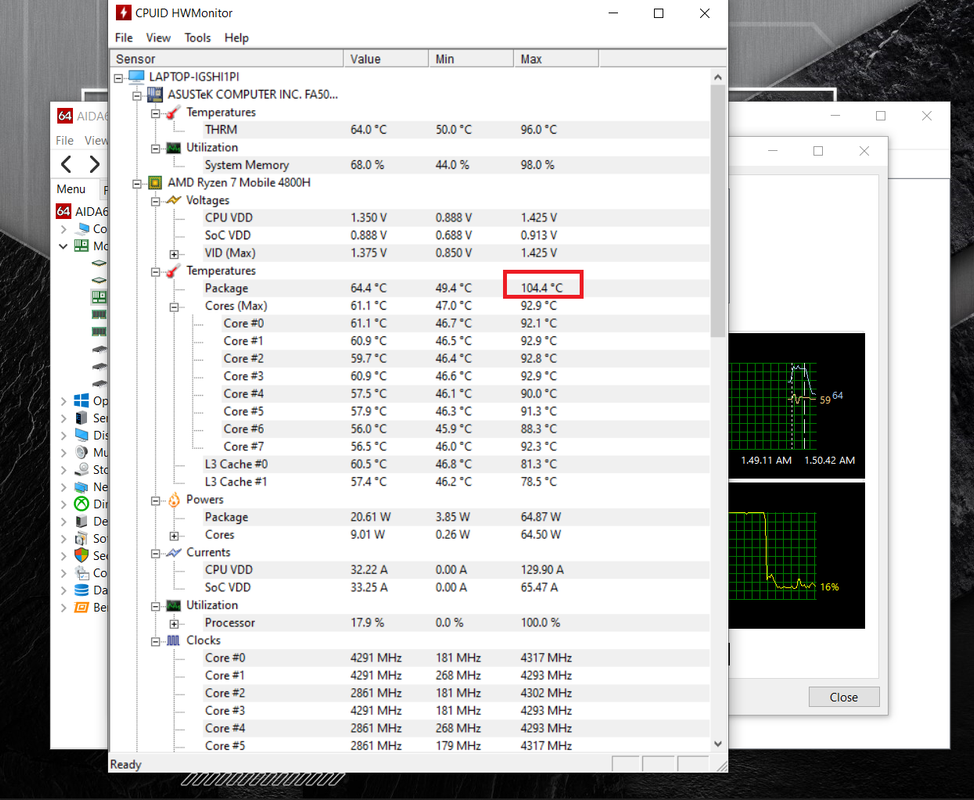This screenshot has width=974, height=800.
Task: Open the File menu in AIDA64 window
Action: [x=65, y=140]
